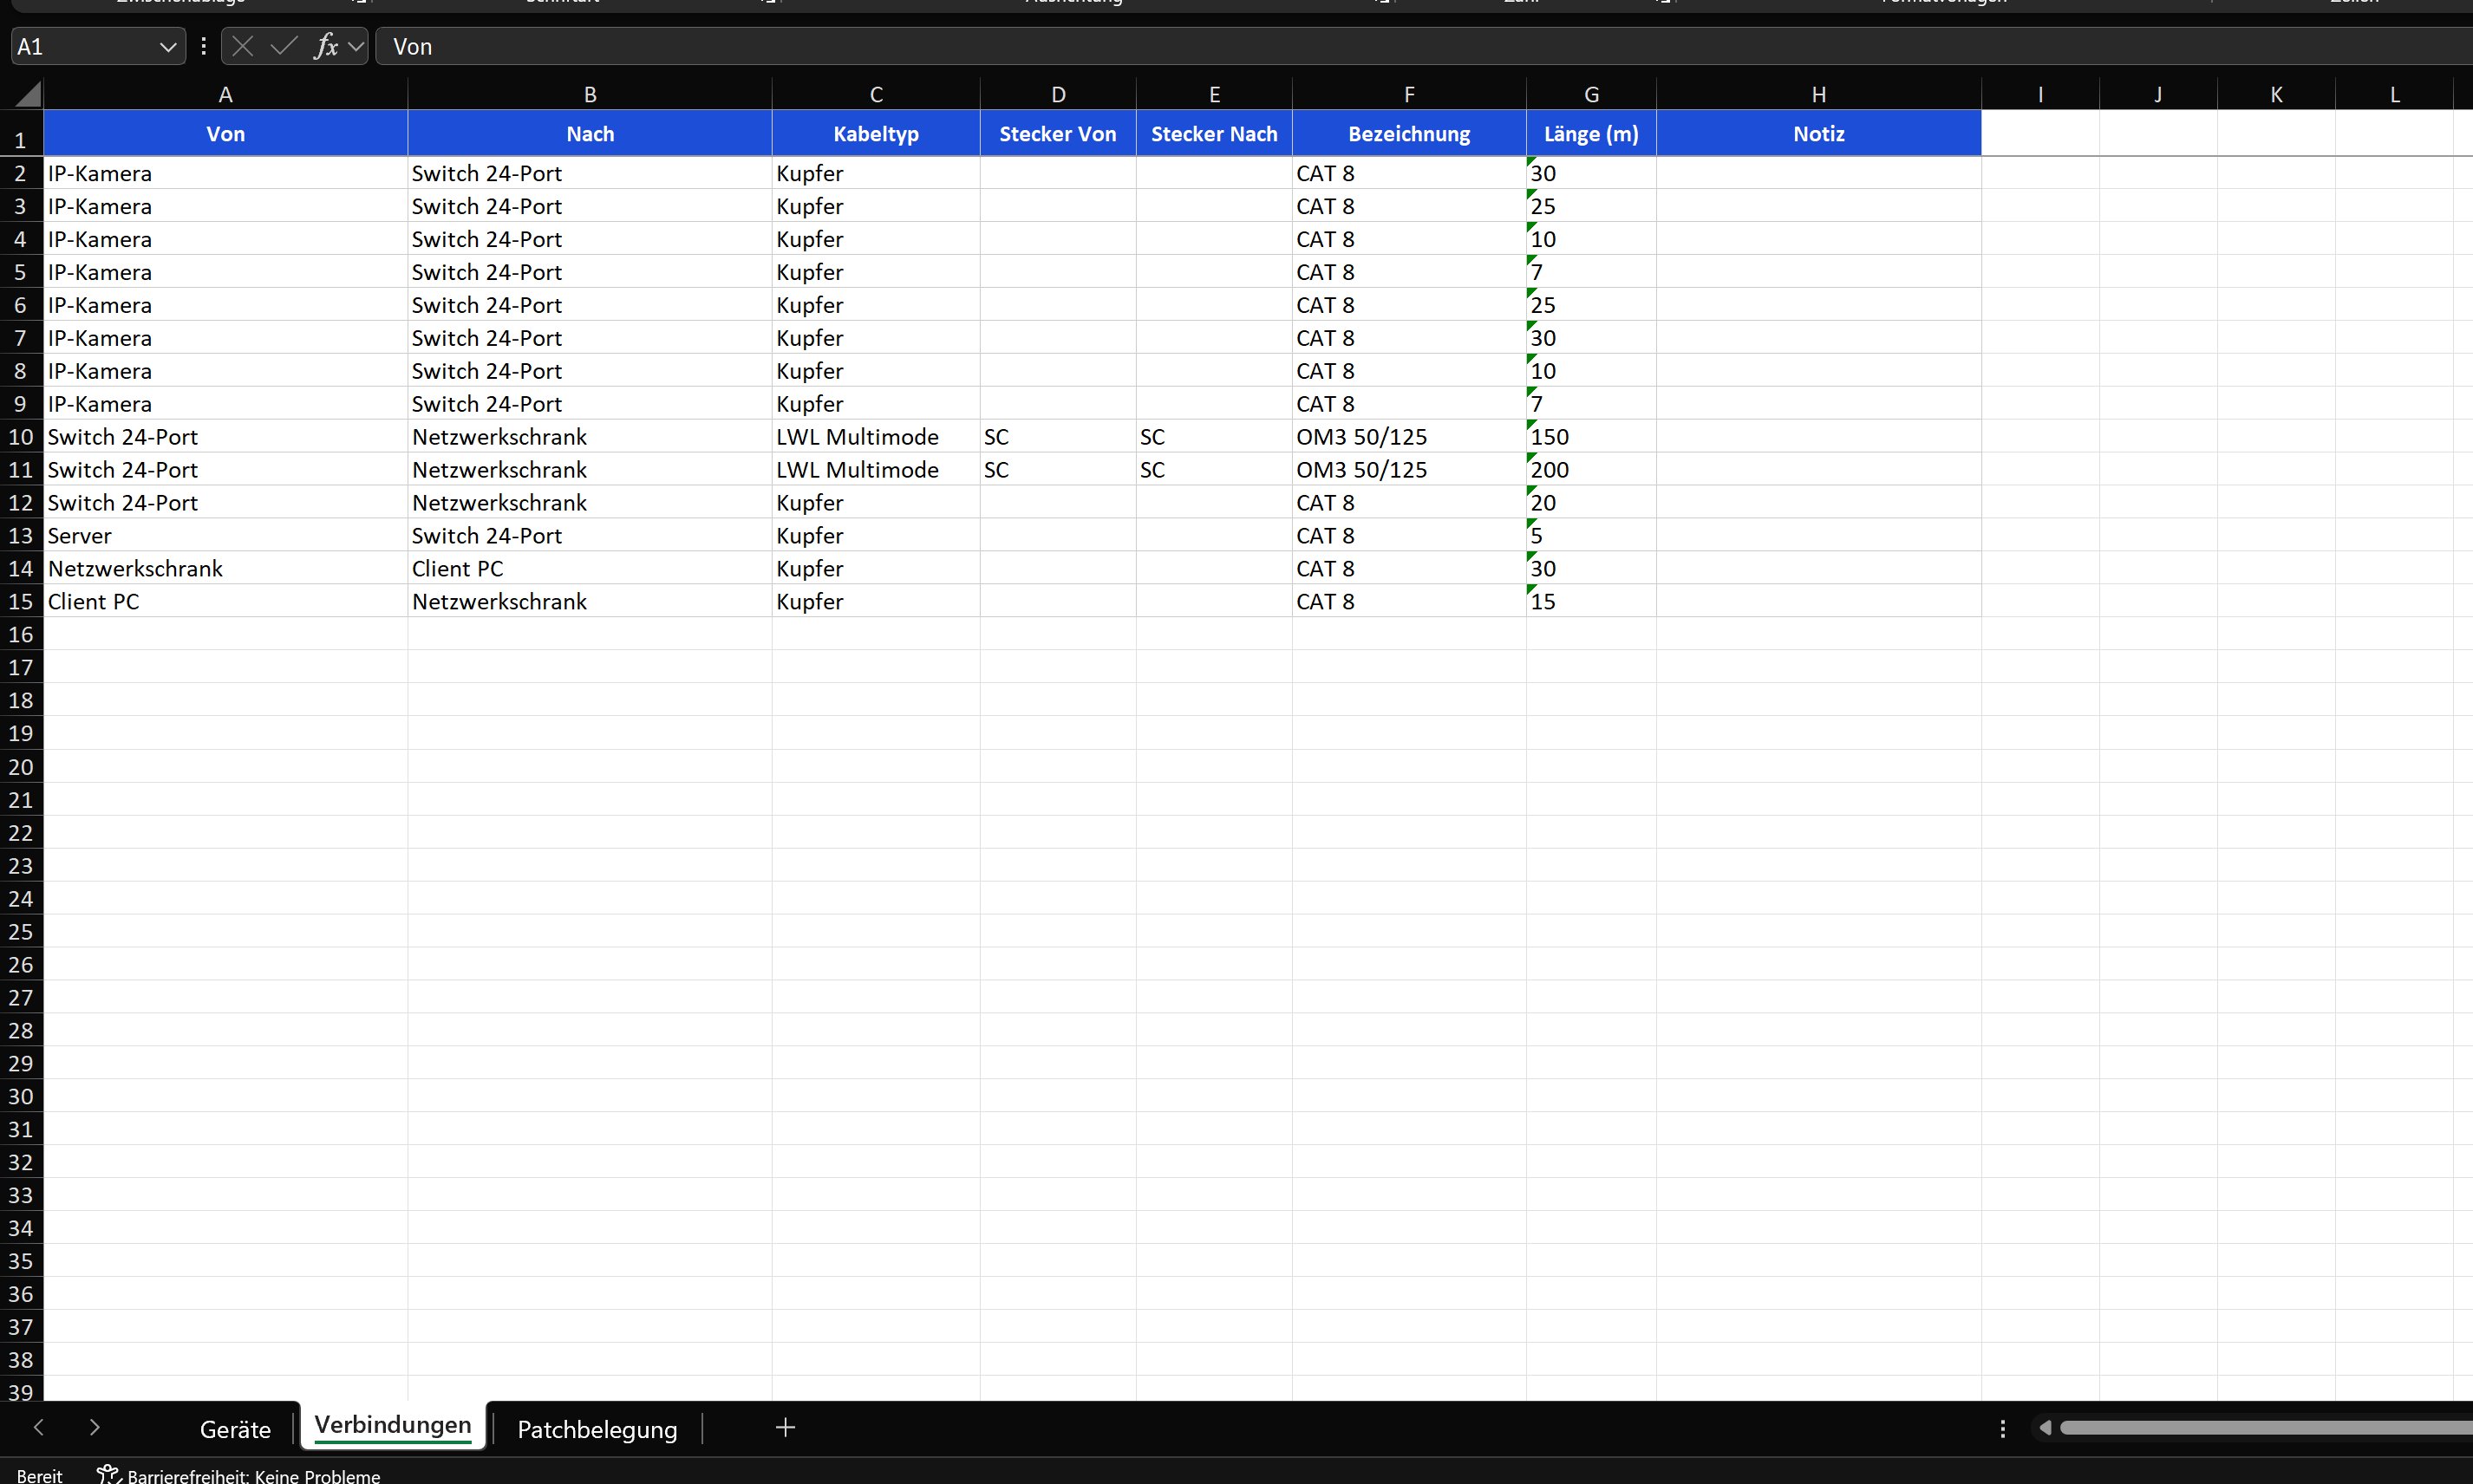This screenshot has height=1484, width=2473.
Task: Select the length value 15 cell
Action: tap(1592, 602)
